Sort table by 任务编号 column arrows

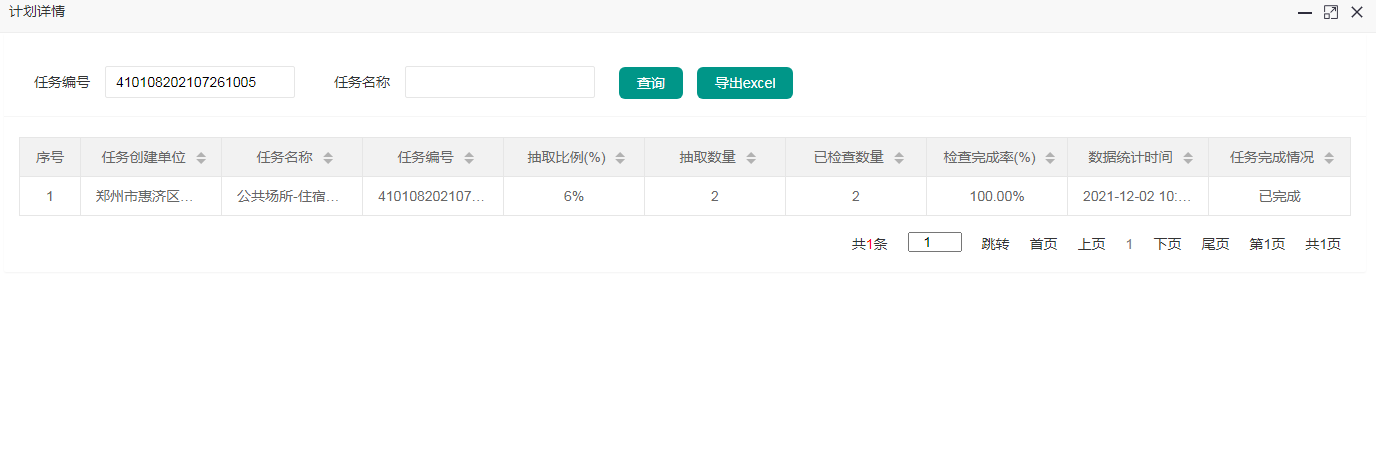click(x=469, y=158)
